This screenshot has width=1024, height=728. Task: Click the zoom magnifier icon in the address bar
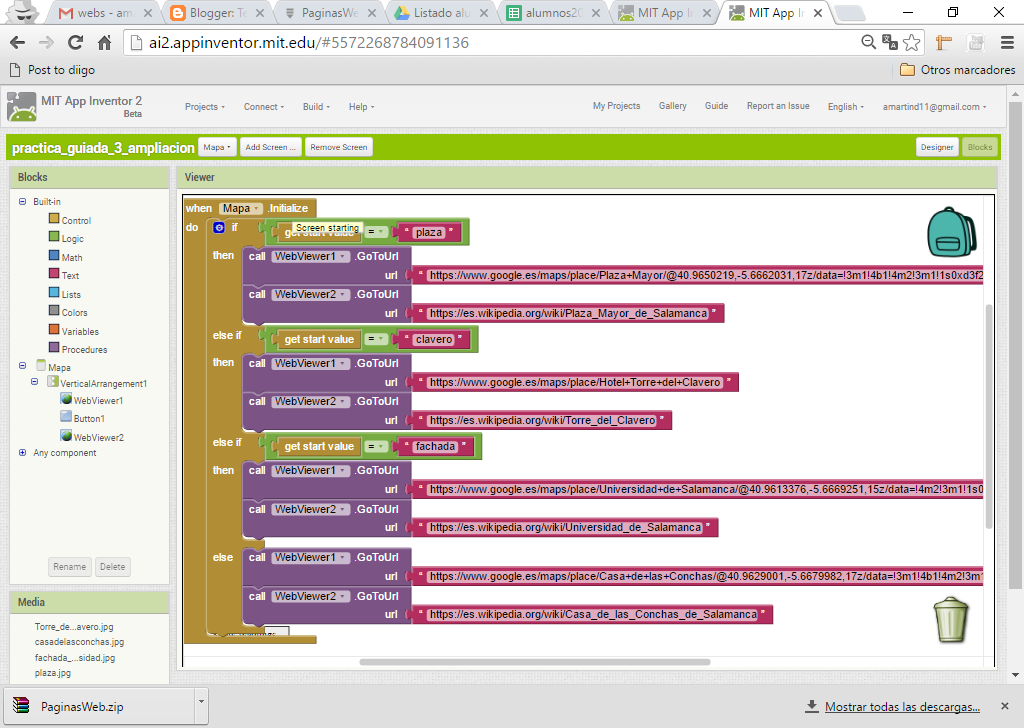868,42
